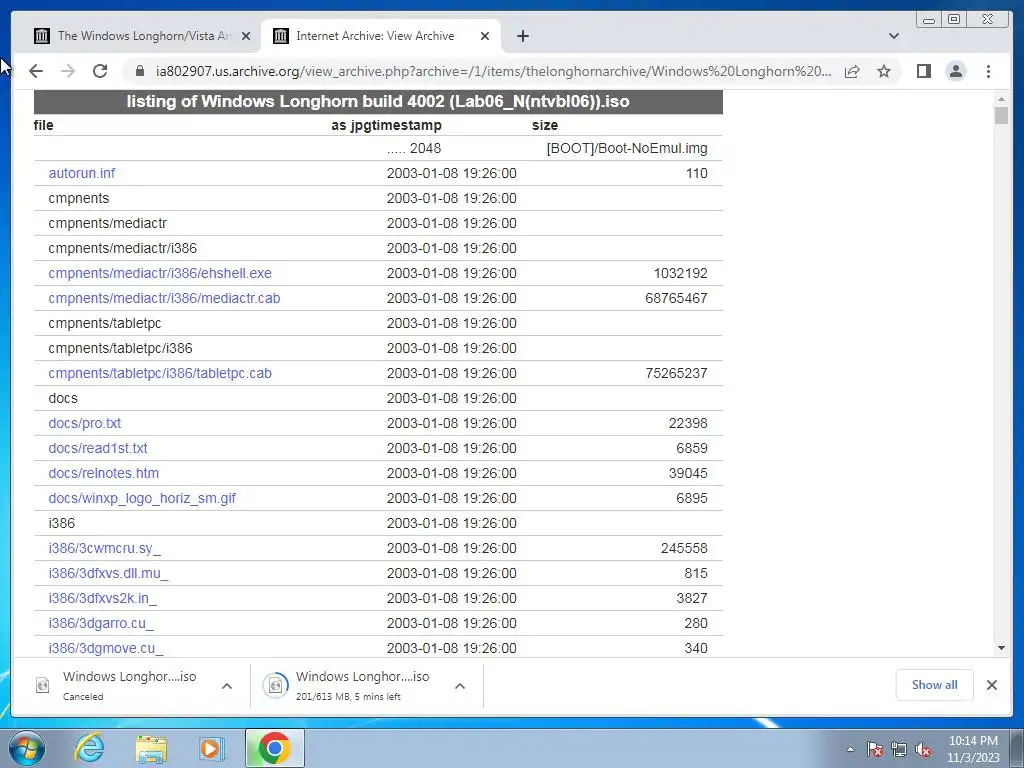Open Windows Media Player from taskbar
Viewport: 1024px width, 768px height.
click(x=211, y=748)
